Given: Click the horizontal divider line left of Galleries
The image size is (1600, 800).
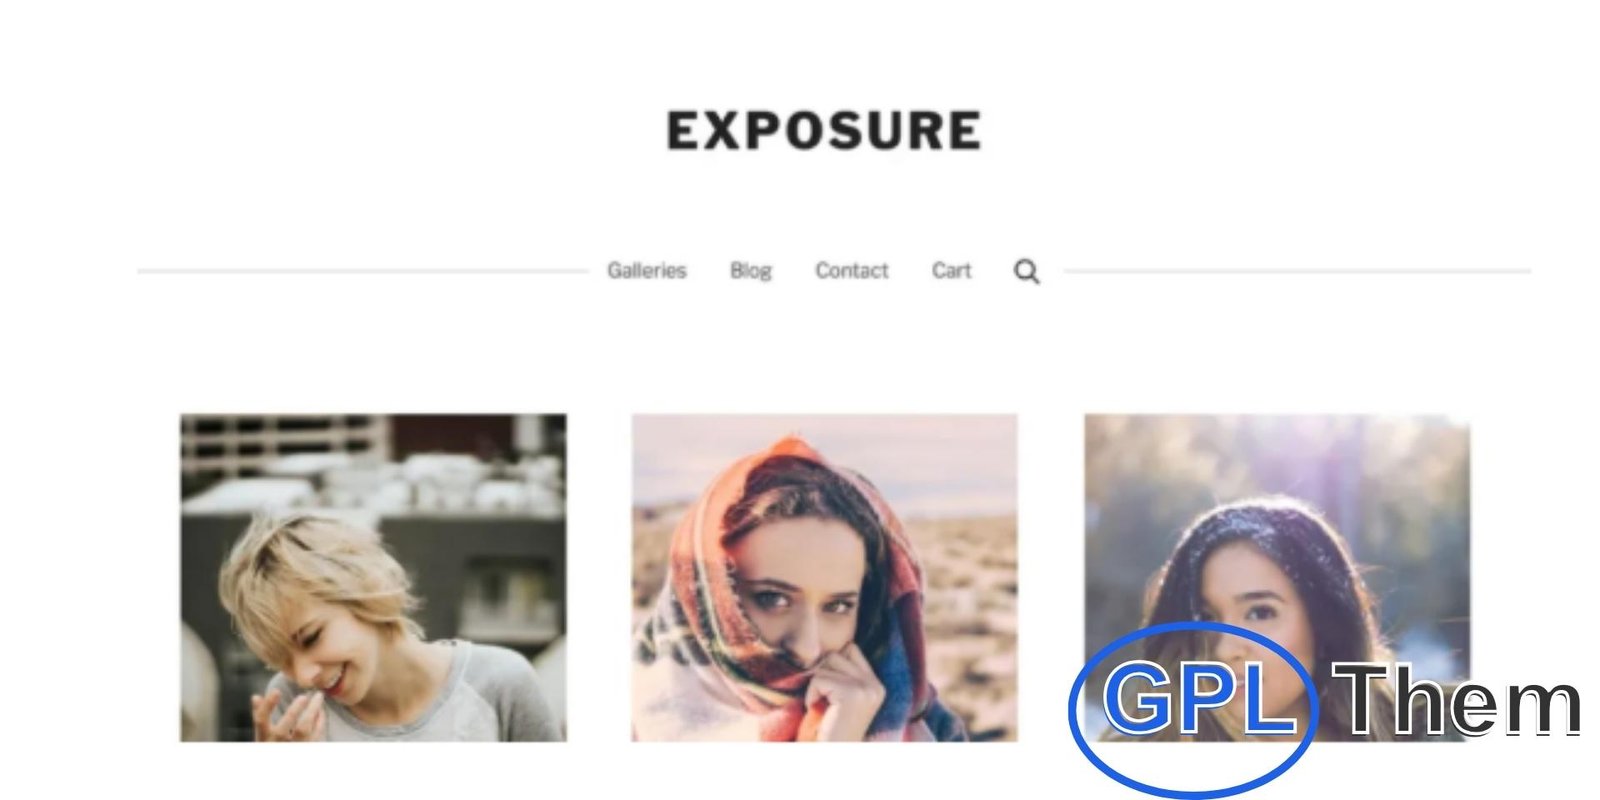Looking at the screenshot, I should click(x=363, y=271).
